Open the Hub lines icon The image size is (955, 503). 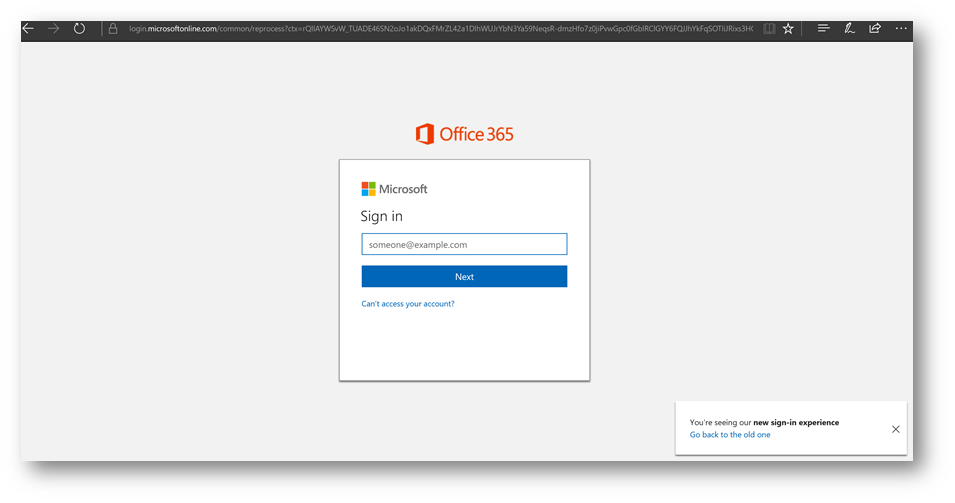point(823,29)
